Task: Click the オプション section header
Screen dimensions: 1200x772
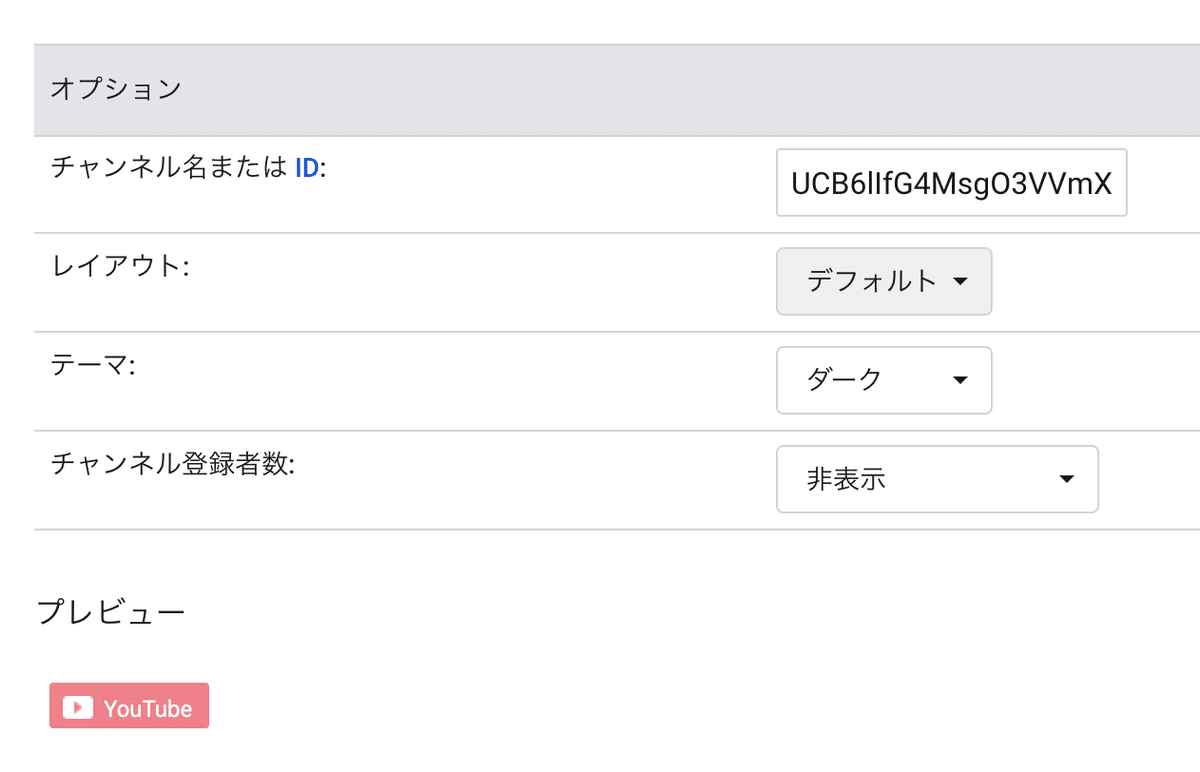Action: (117, 89)
